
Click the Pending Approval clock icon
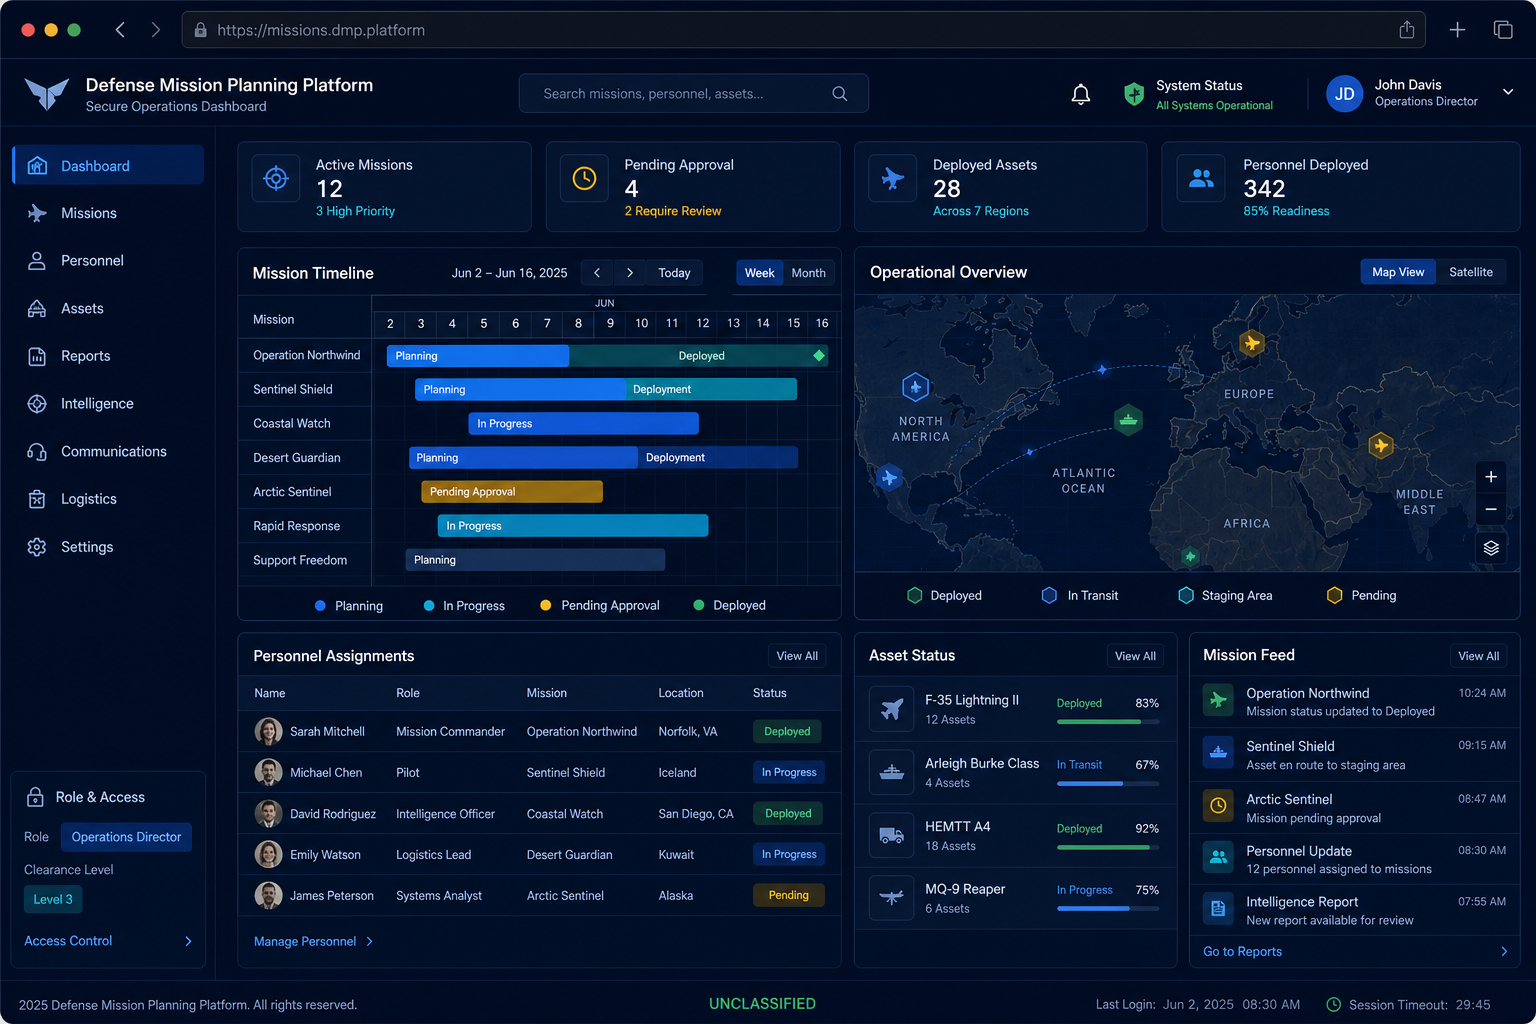pyautogui.click(x=584, y=179)
